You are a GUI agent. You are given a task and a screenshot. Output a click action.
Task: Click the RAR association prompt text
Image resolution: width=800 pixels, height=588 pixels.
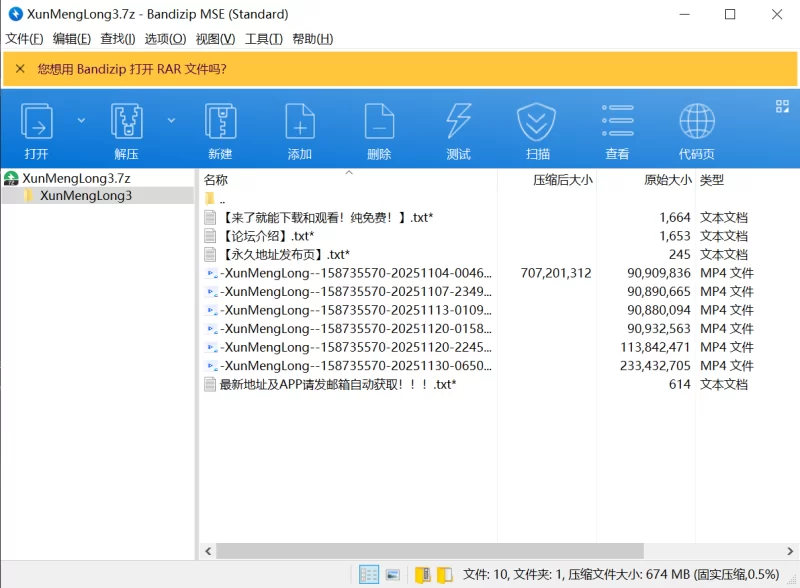[x=132, y=69]
